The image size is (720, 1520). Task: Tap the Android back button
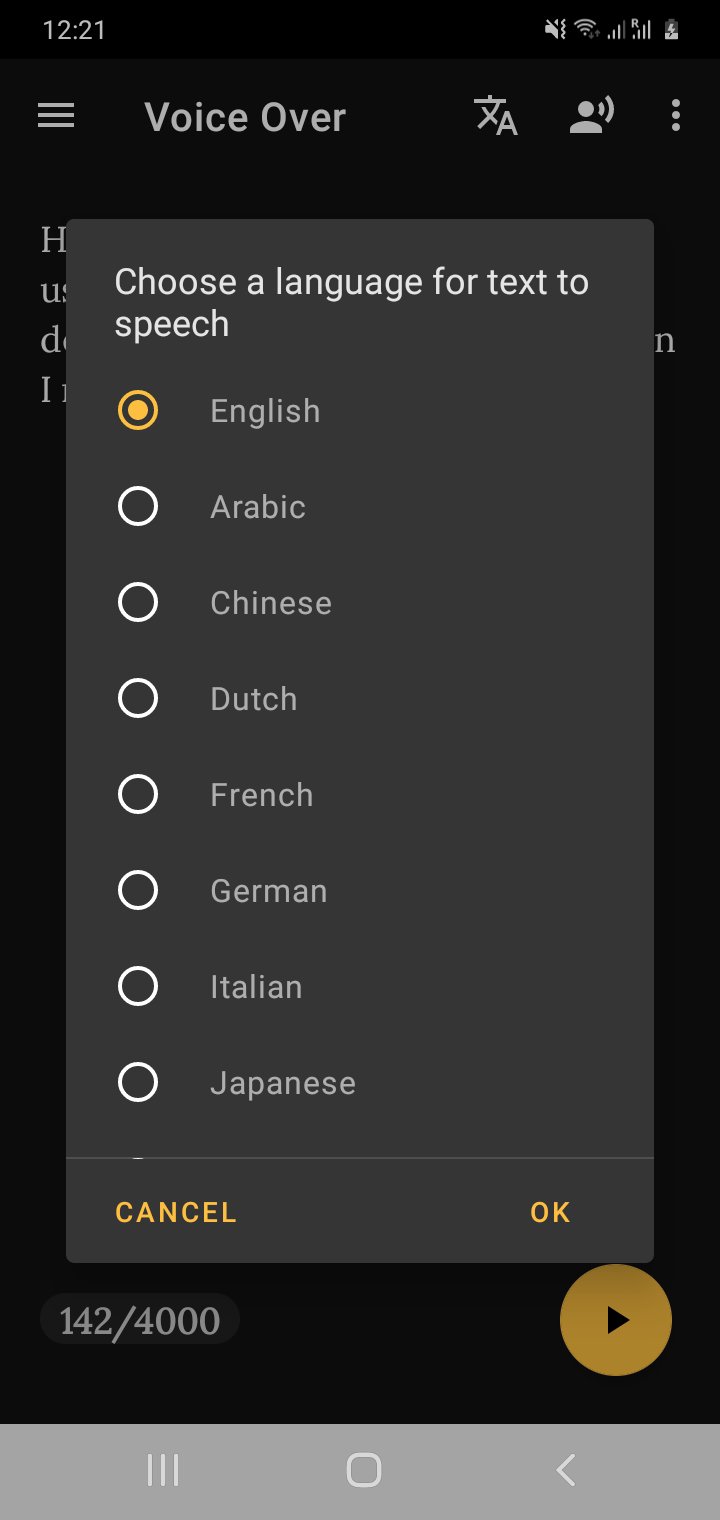click(x=565, y=1470)
